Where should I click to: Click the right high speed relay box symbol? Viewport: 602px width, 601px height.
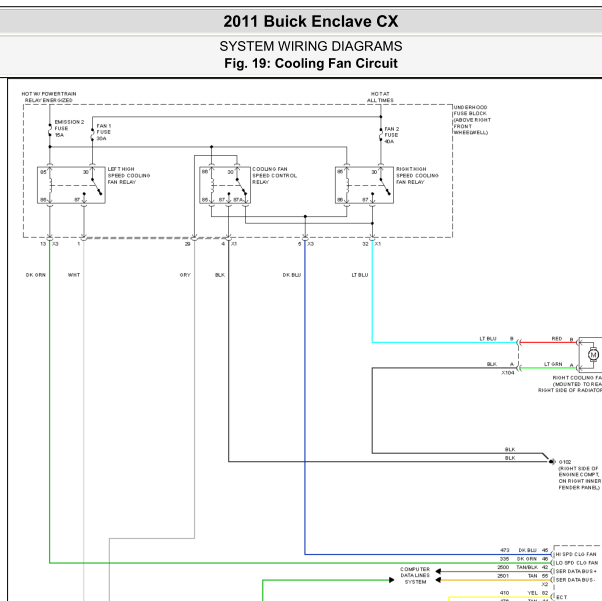click(364, 185)
